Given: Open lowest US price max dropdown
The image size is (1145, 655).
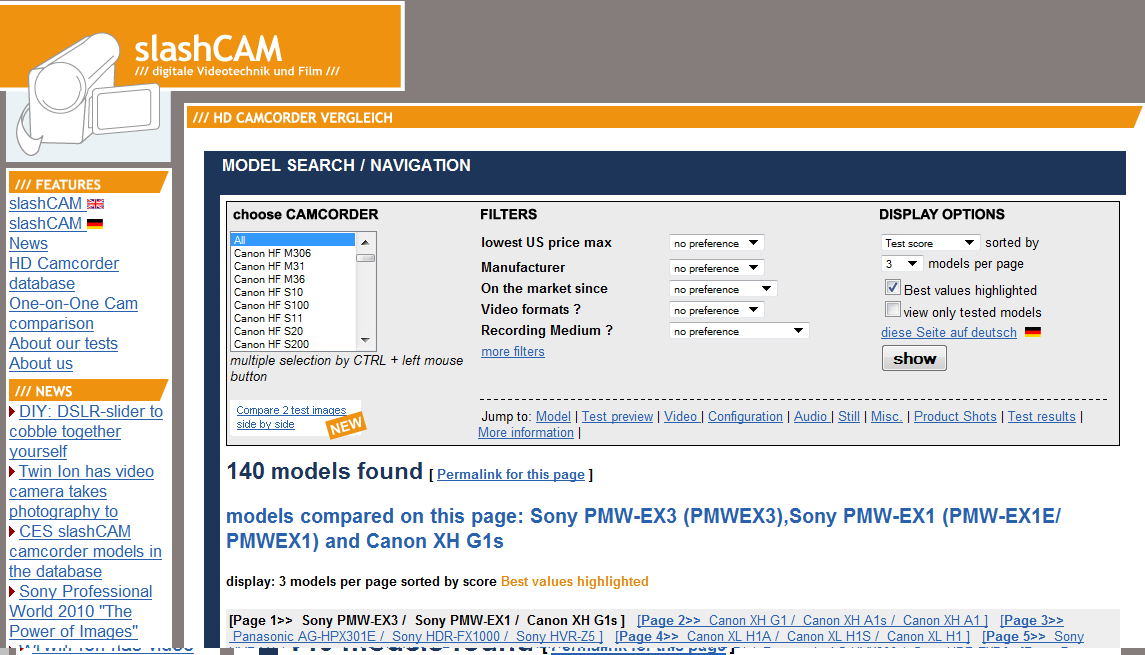Looking at the screenshot, I should (716, 243).
